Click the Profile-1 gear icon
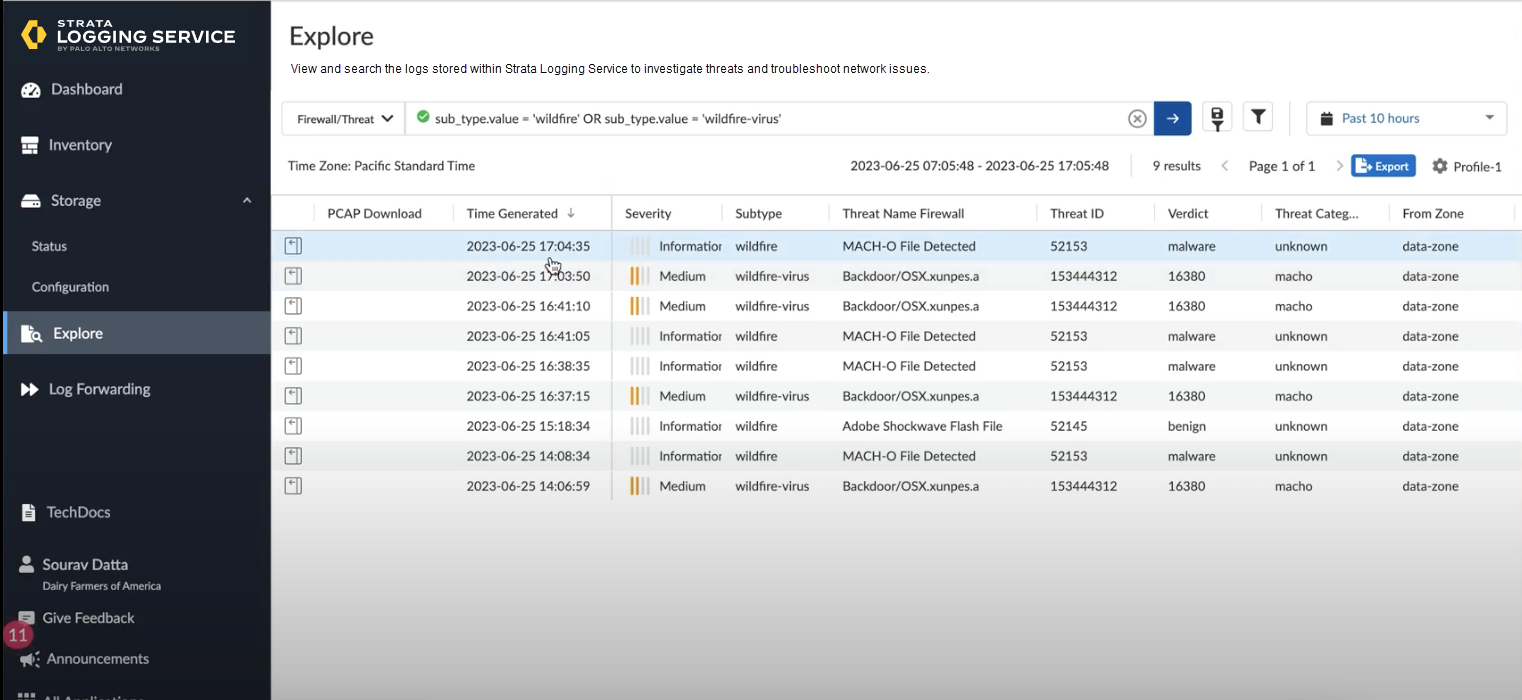This screenshot has height=700, width=1522. (x=1440, y=166)
